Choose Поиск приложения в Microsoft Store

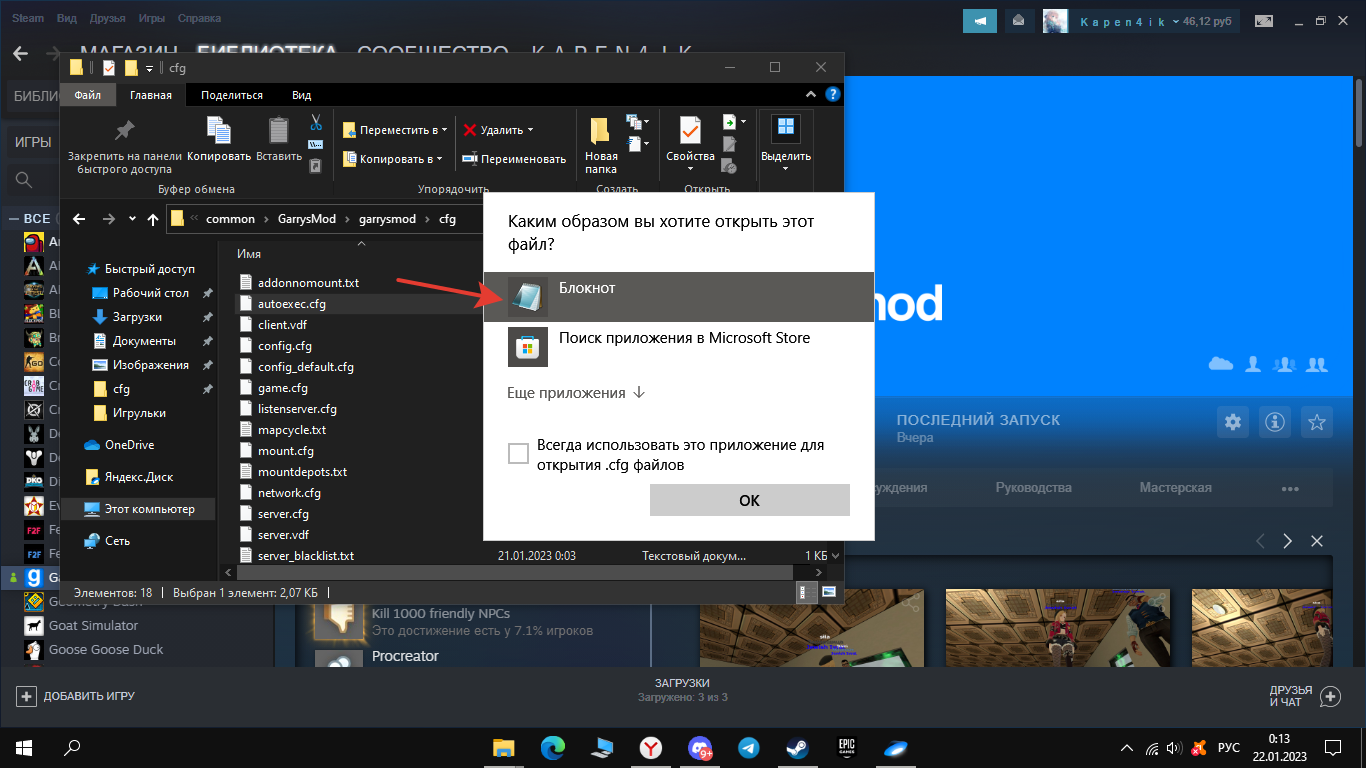point(678,347)
